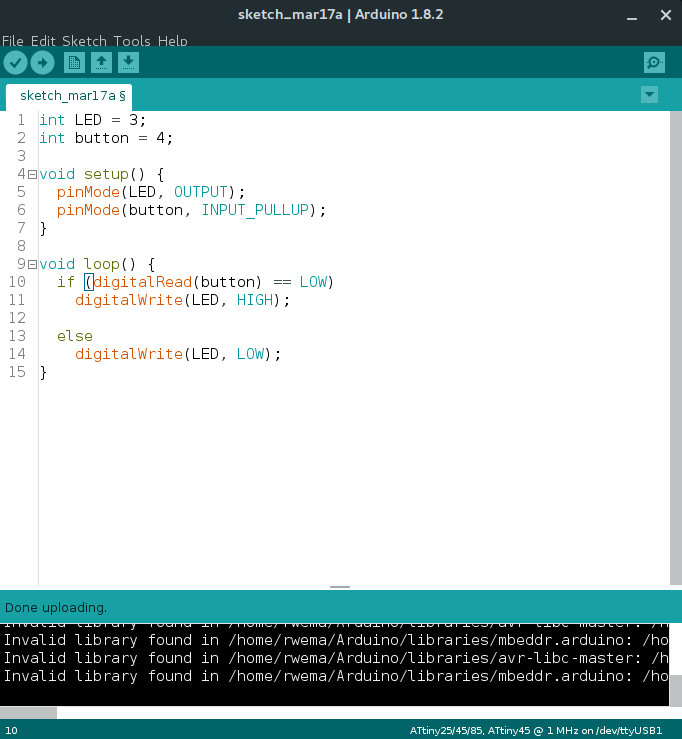Viewport: 682px width, 739px height.
Task: Click the avr-libc-master console line
Action: [336, 658]
